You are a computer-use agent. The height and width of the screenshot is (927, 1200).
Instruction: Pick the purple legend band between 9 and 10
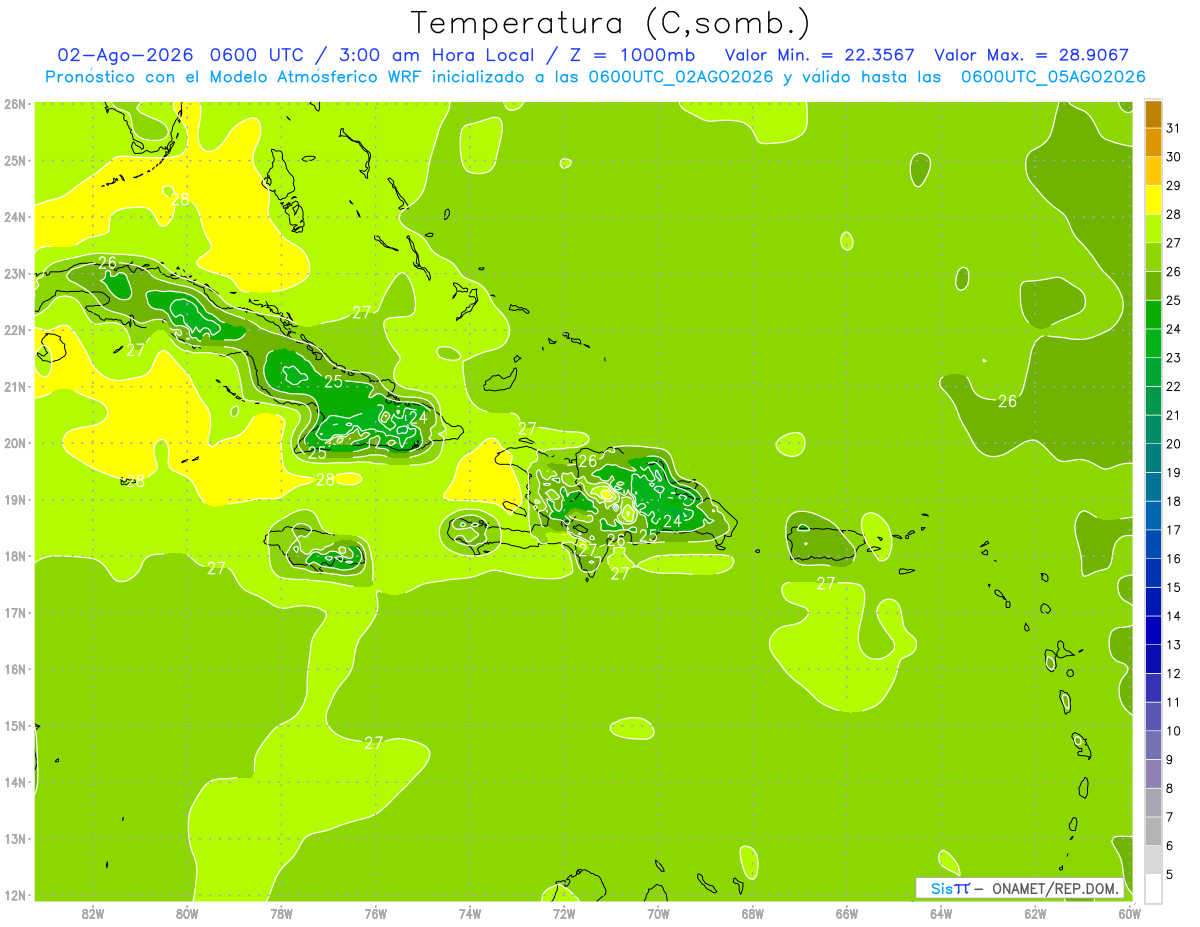[x=1153, y=745]
